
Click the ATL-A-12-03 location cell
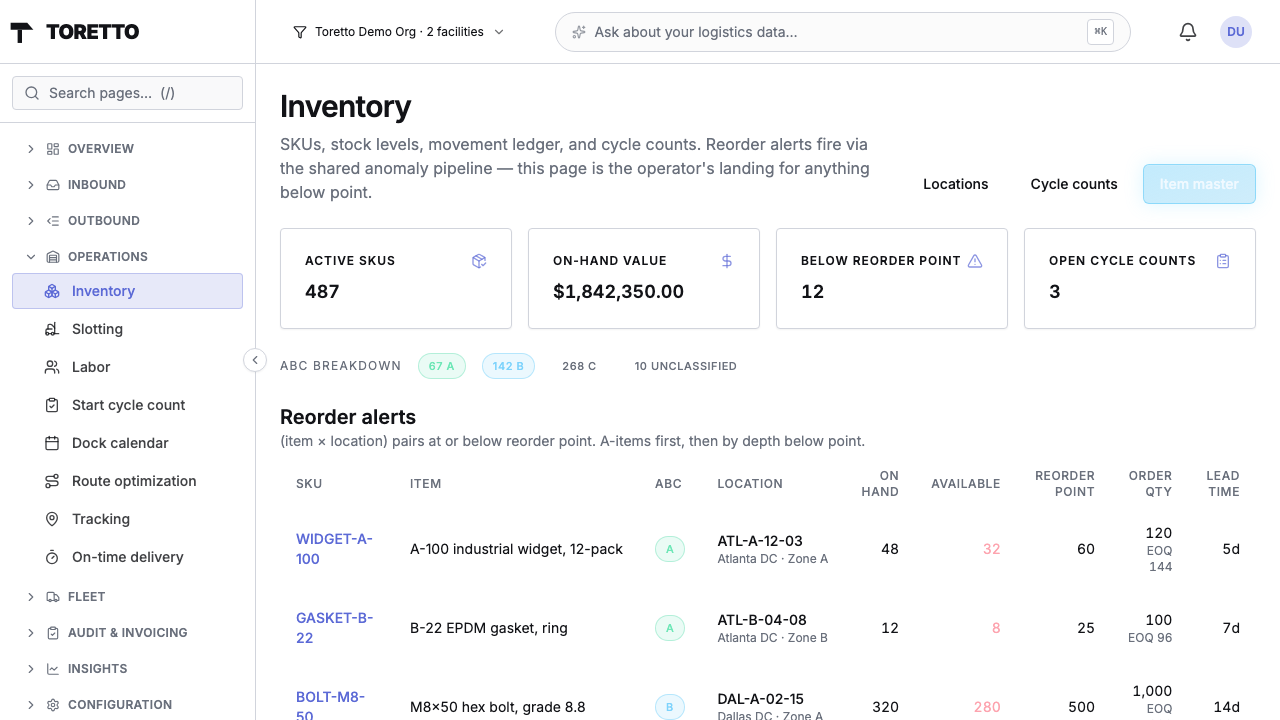coord(773,549)
